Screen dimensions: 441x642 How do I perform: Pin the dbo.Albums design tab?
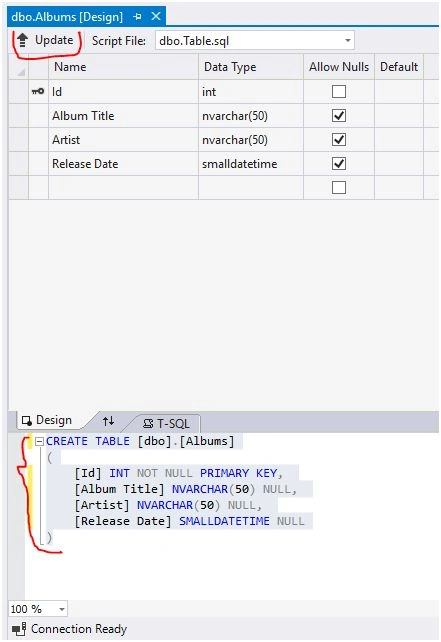(138, 17)
